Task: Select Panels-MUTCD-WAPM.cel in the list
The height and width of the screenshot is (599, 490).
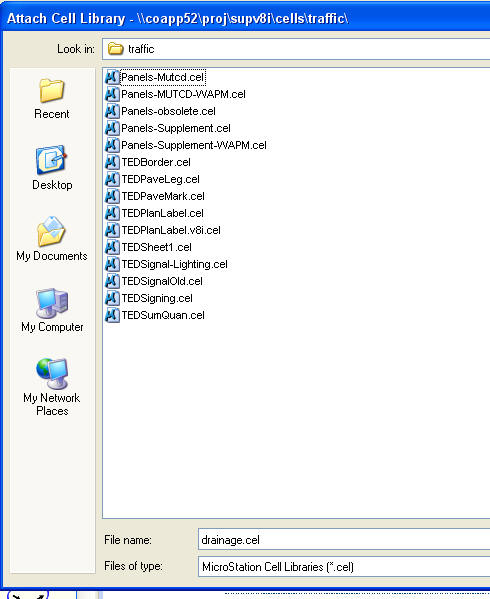Action: point(183,94)
